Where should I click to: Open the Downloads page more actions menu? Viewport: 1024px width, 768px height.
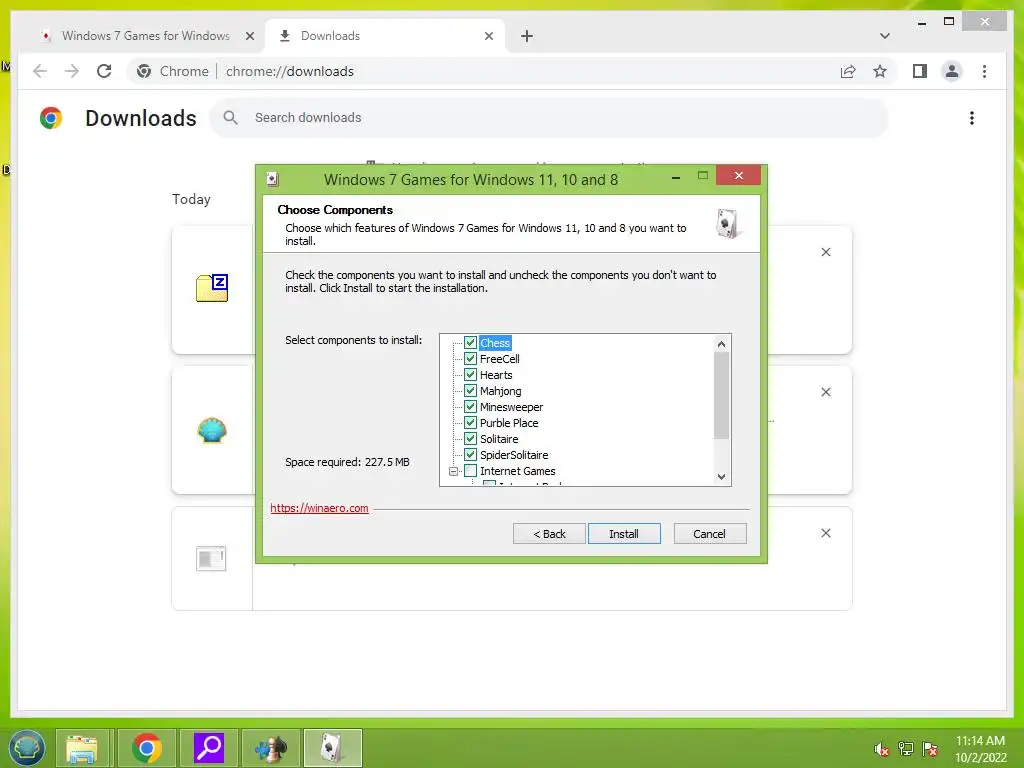[972, 118]
